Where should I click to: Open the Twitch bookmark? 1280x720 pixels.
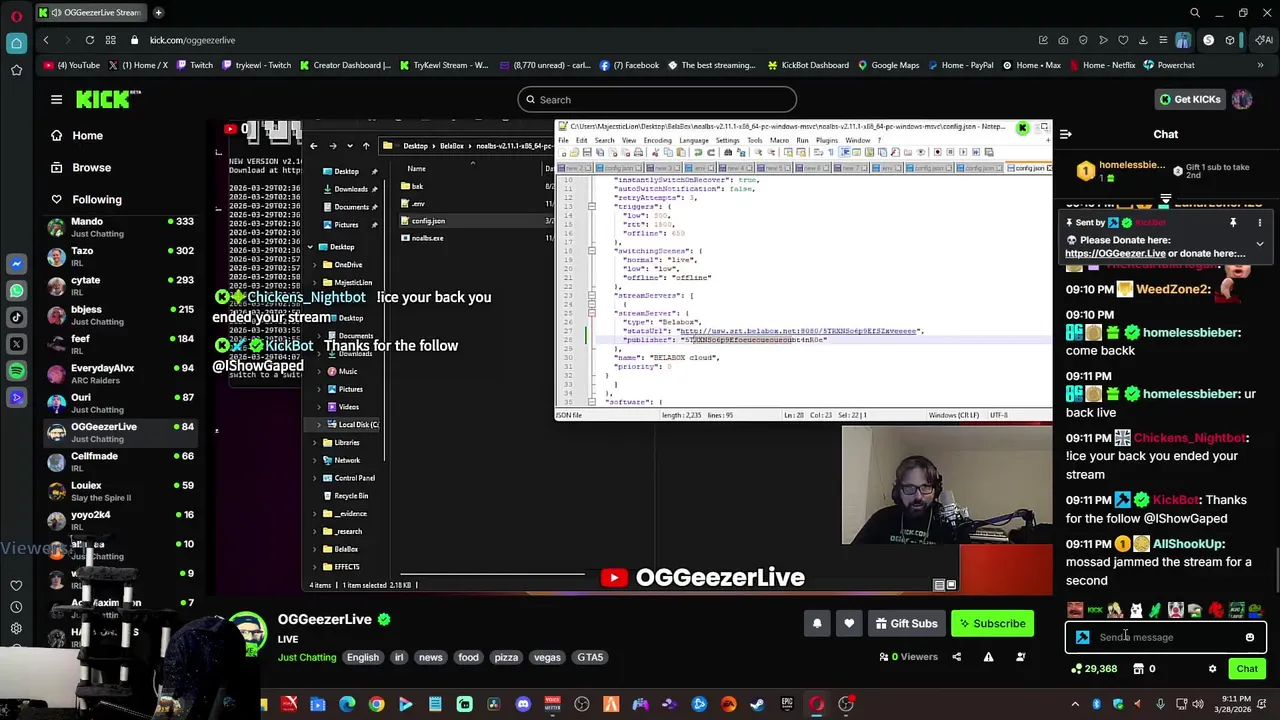coord(195,65)
